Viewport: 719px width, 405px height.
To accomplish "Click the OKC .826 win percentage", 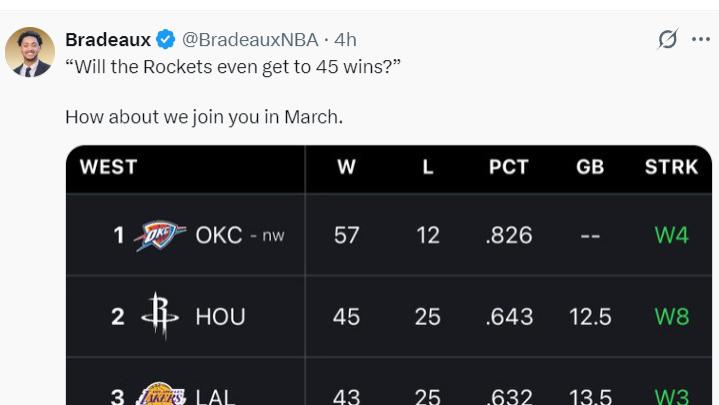I will (509, 236).
